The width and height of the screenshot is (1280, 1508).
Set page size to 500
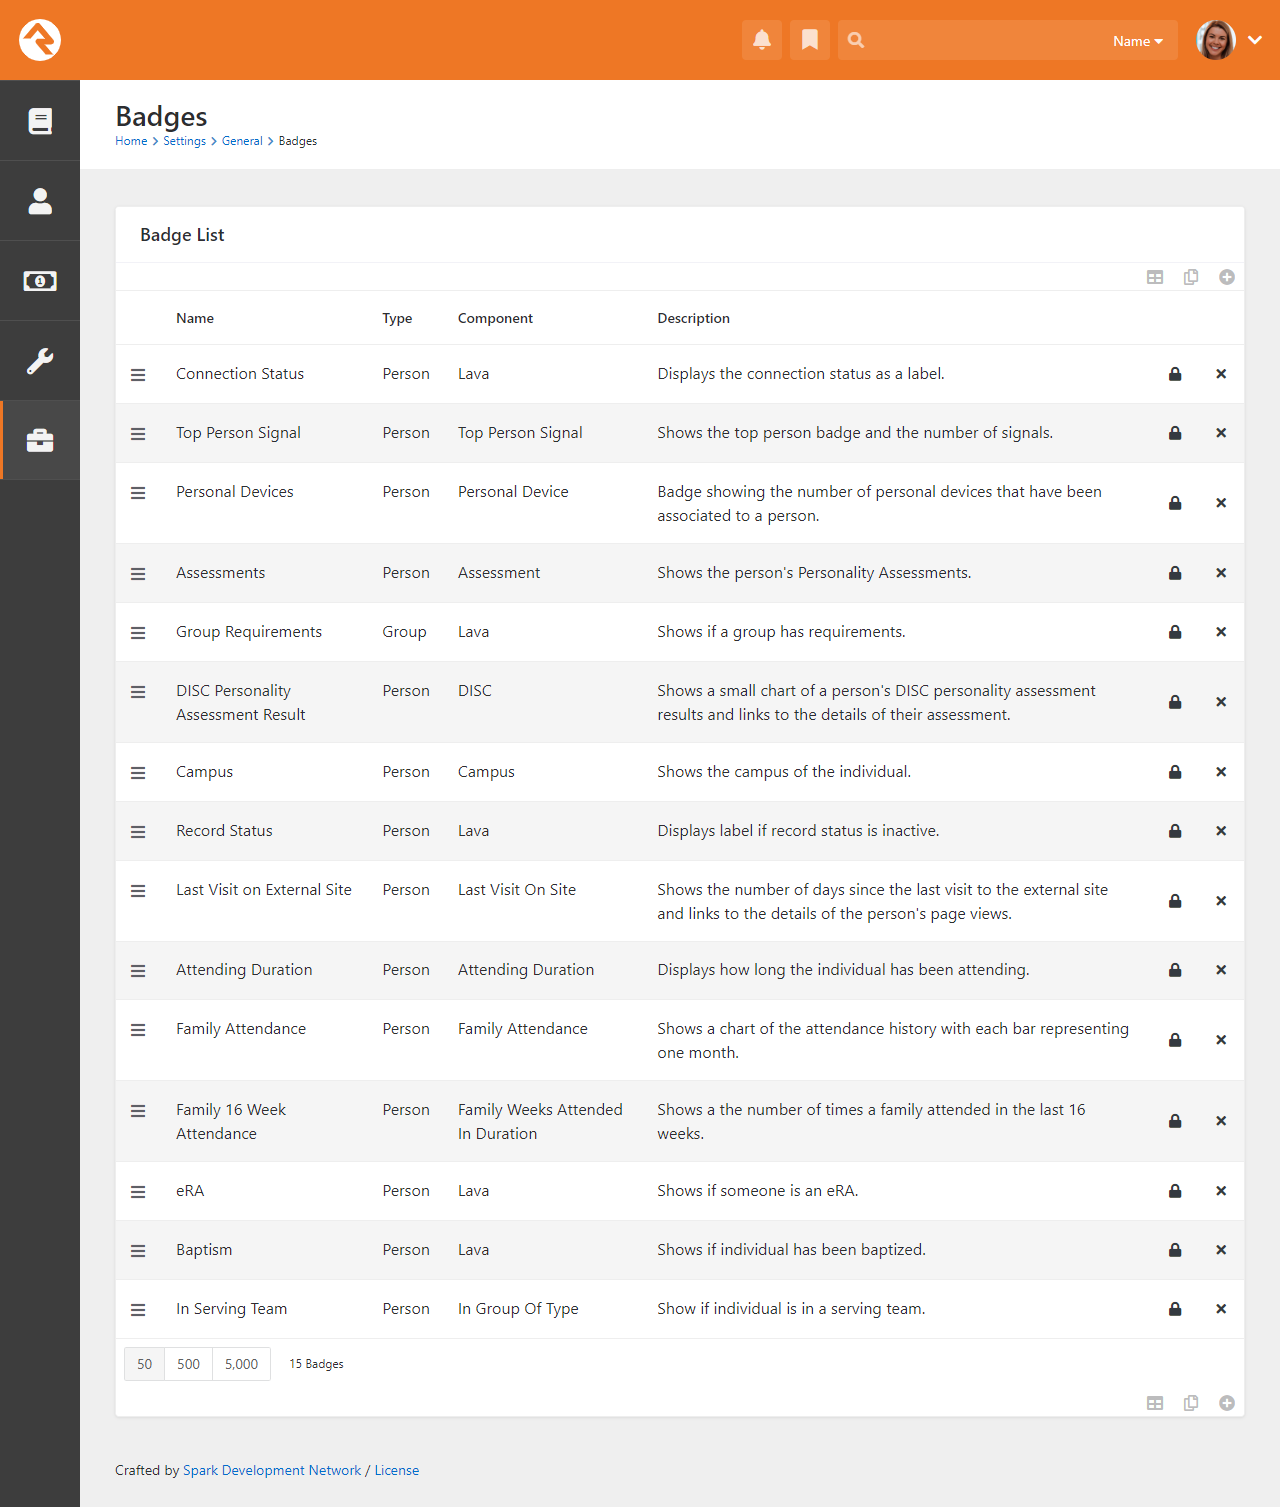[x=188, y=1364]
